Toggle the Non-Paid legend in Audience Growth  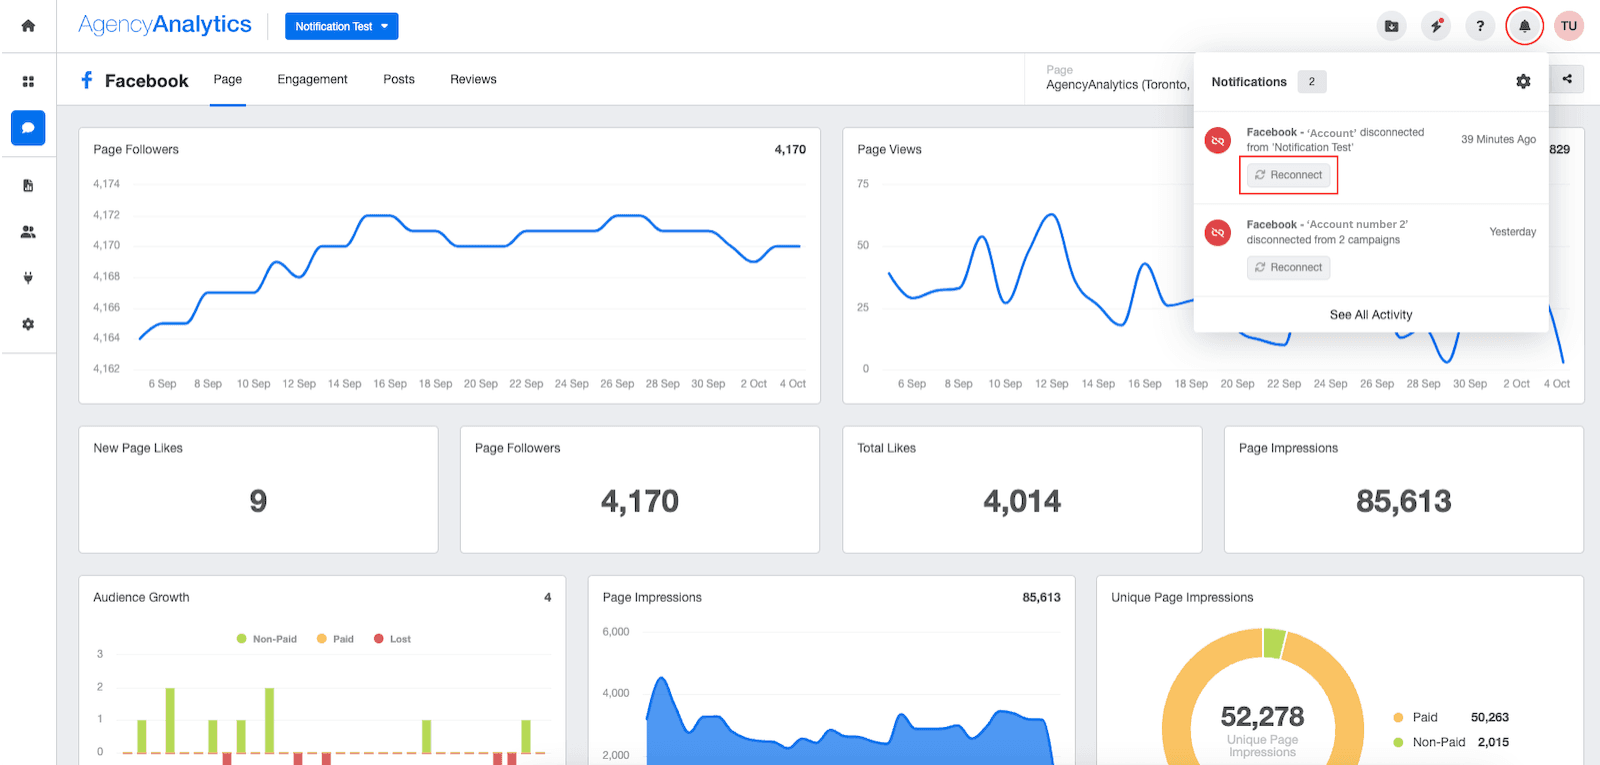[x=267, y=639]
